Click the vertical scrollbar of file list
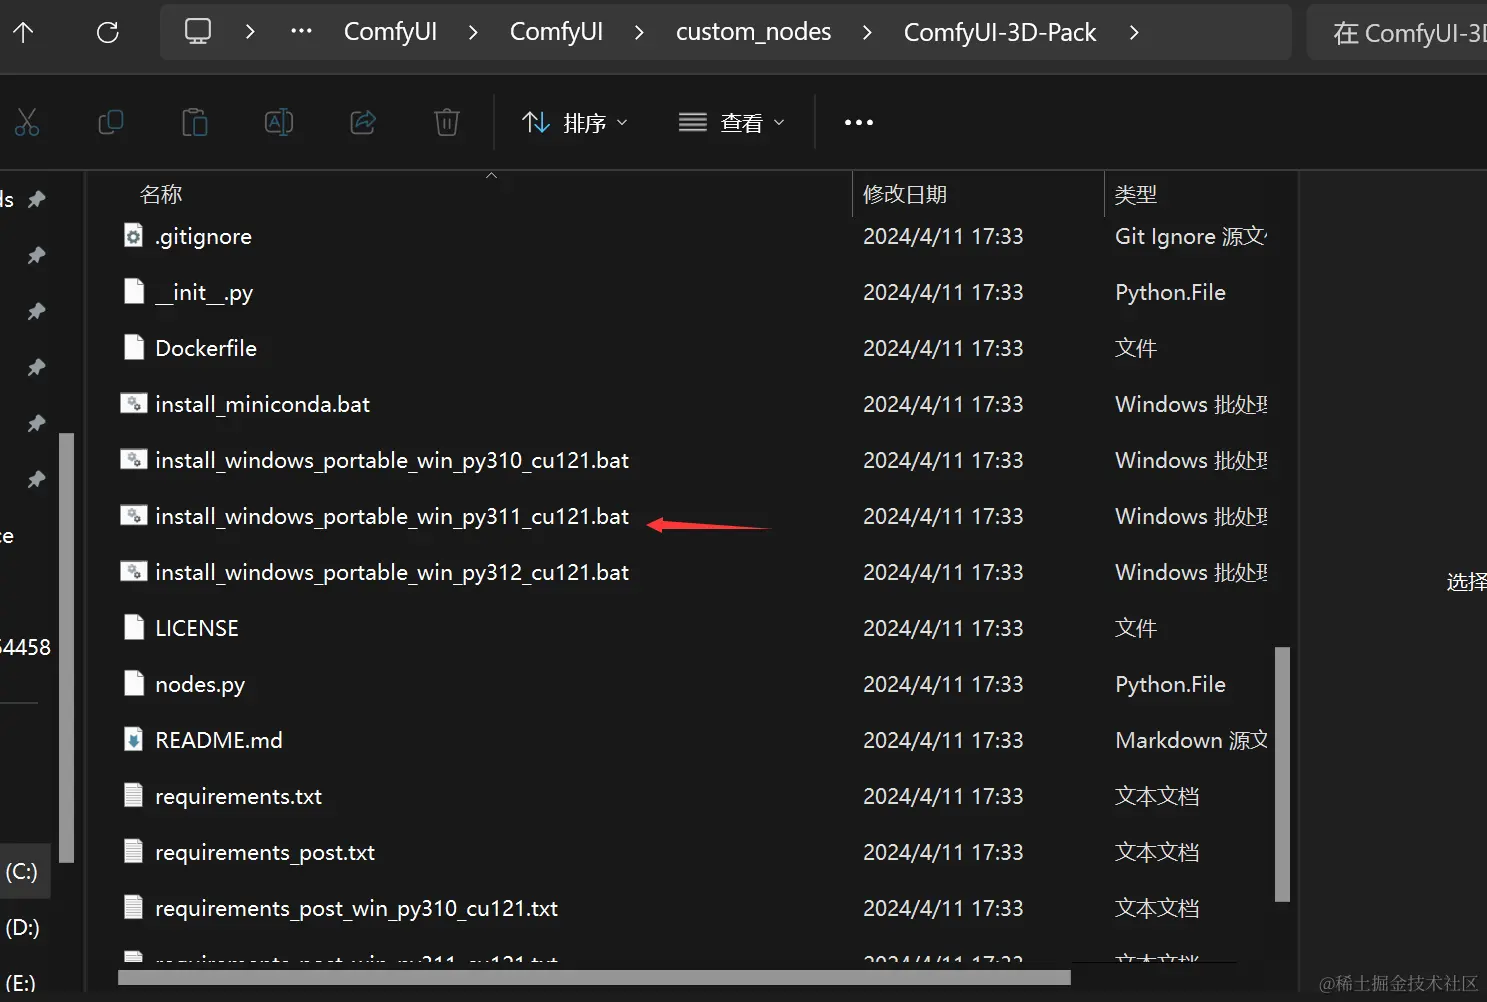This screenshot has height=1002, width=1487. [1282, 775]
